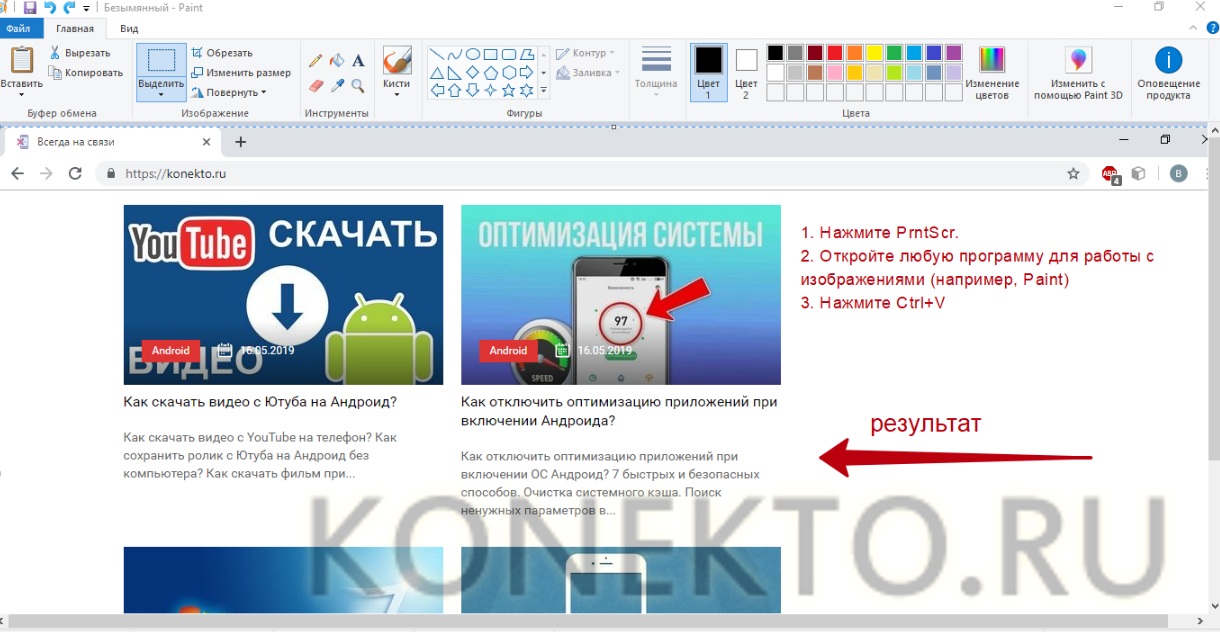Click the Изменить размер resize button
Image resolution: width=1220 pixels, height=632 pixels.
(241, 72)
